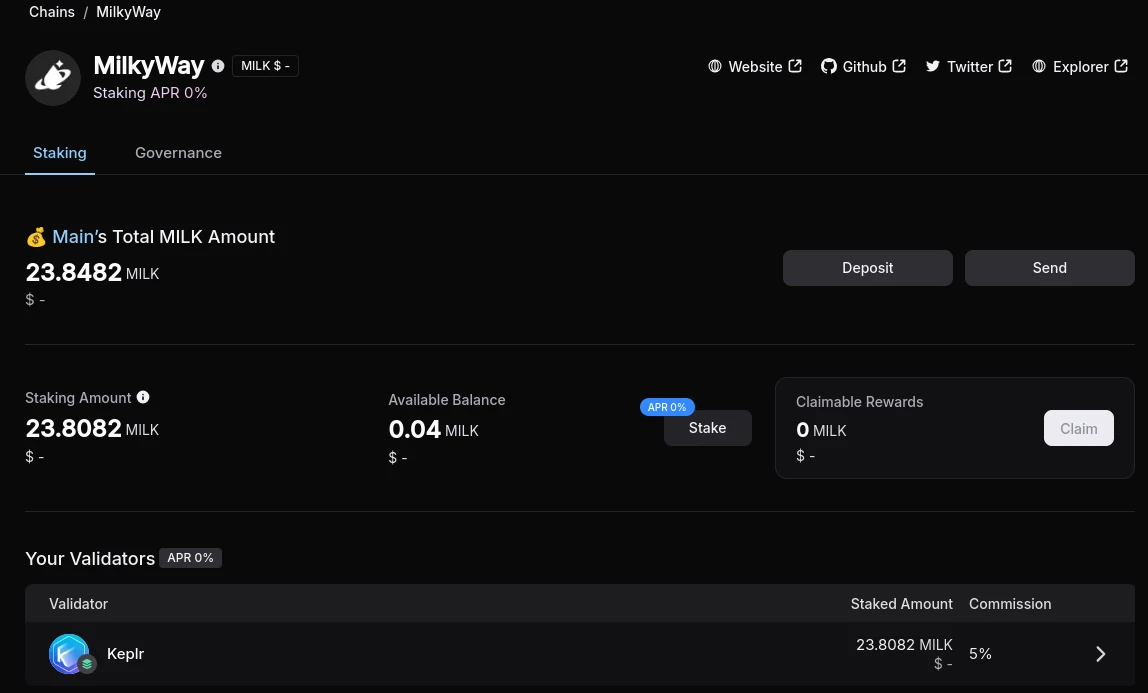Click the globe icon next to Website
The width and height of the screenshot is (1148, 693).
coord(715,67)
